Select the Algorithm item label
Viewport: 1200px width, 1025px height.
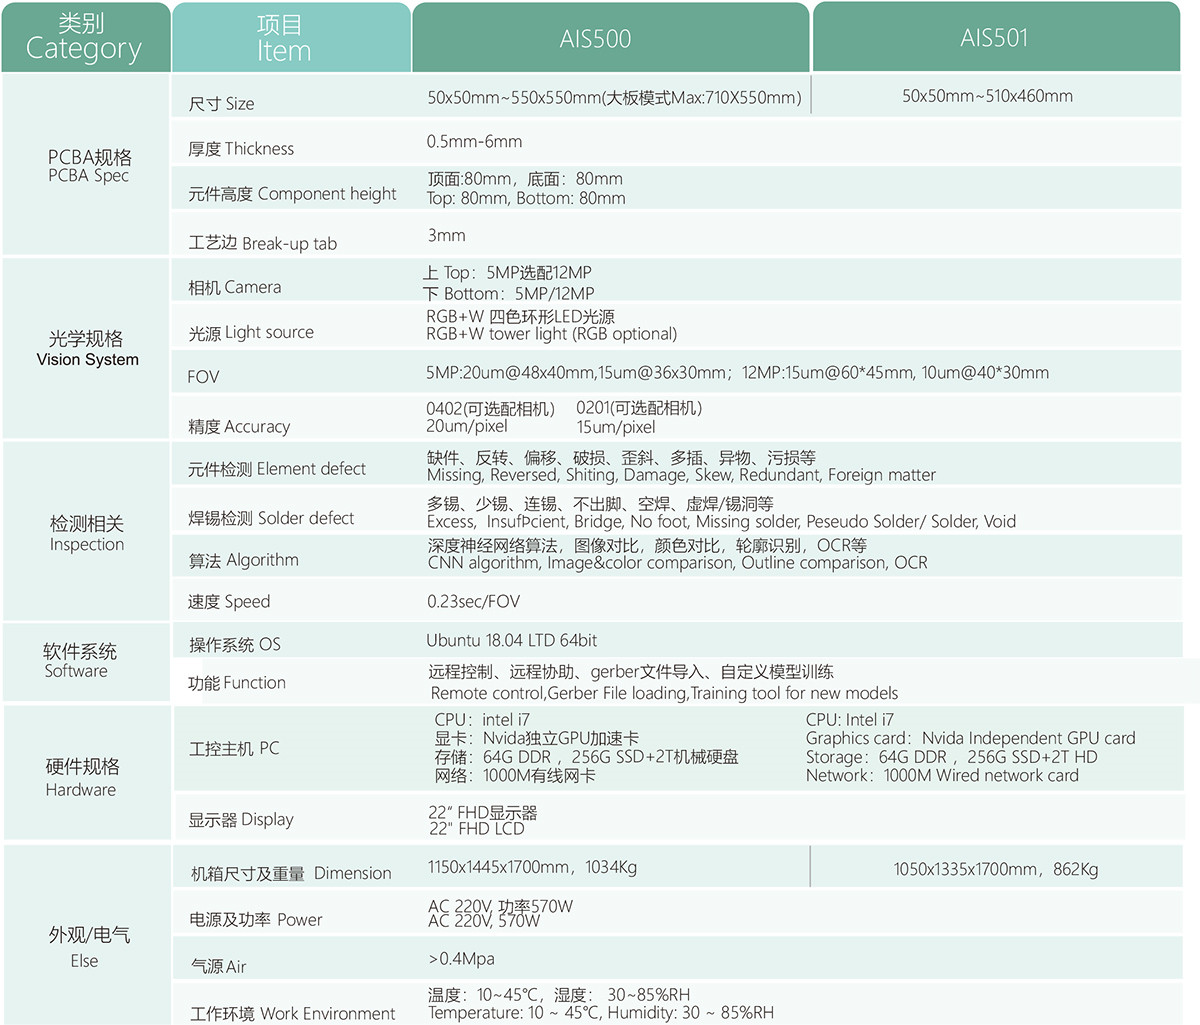pyautogui.click(x=243, y=560)
